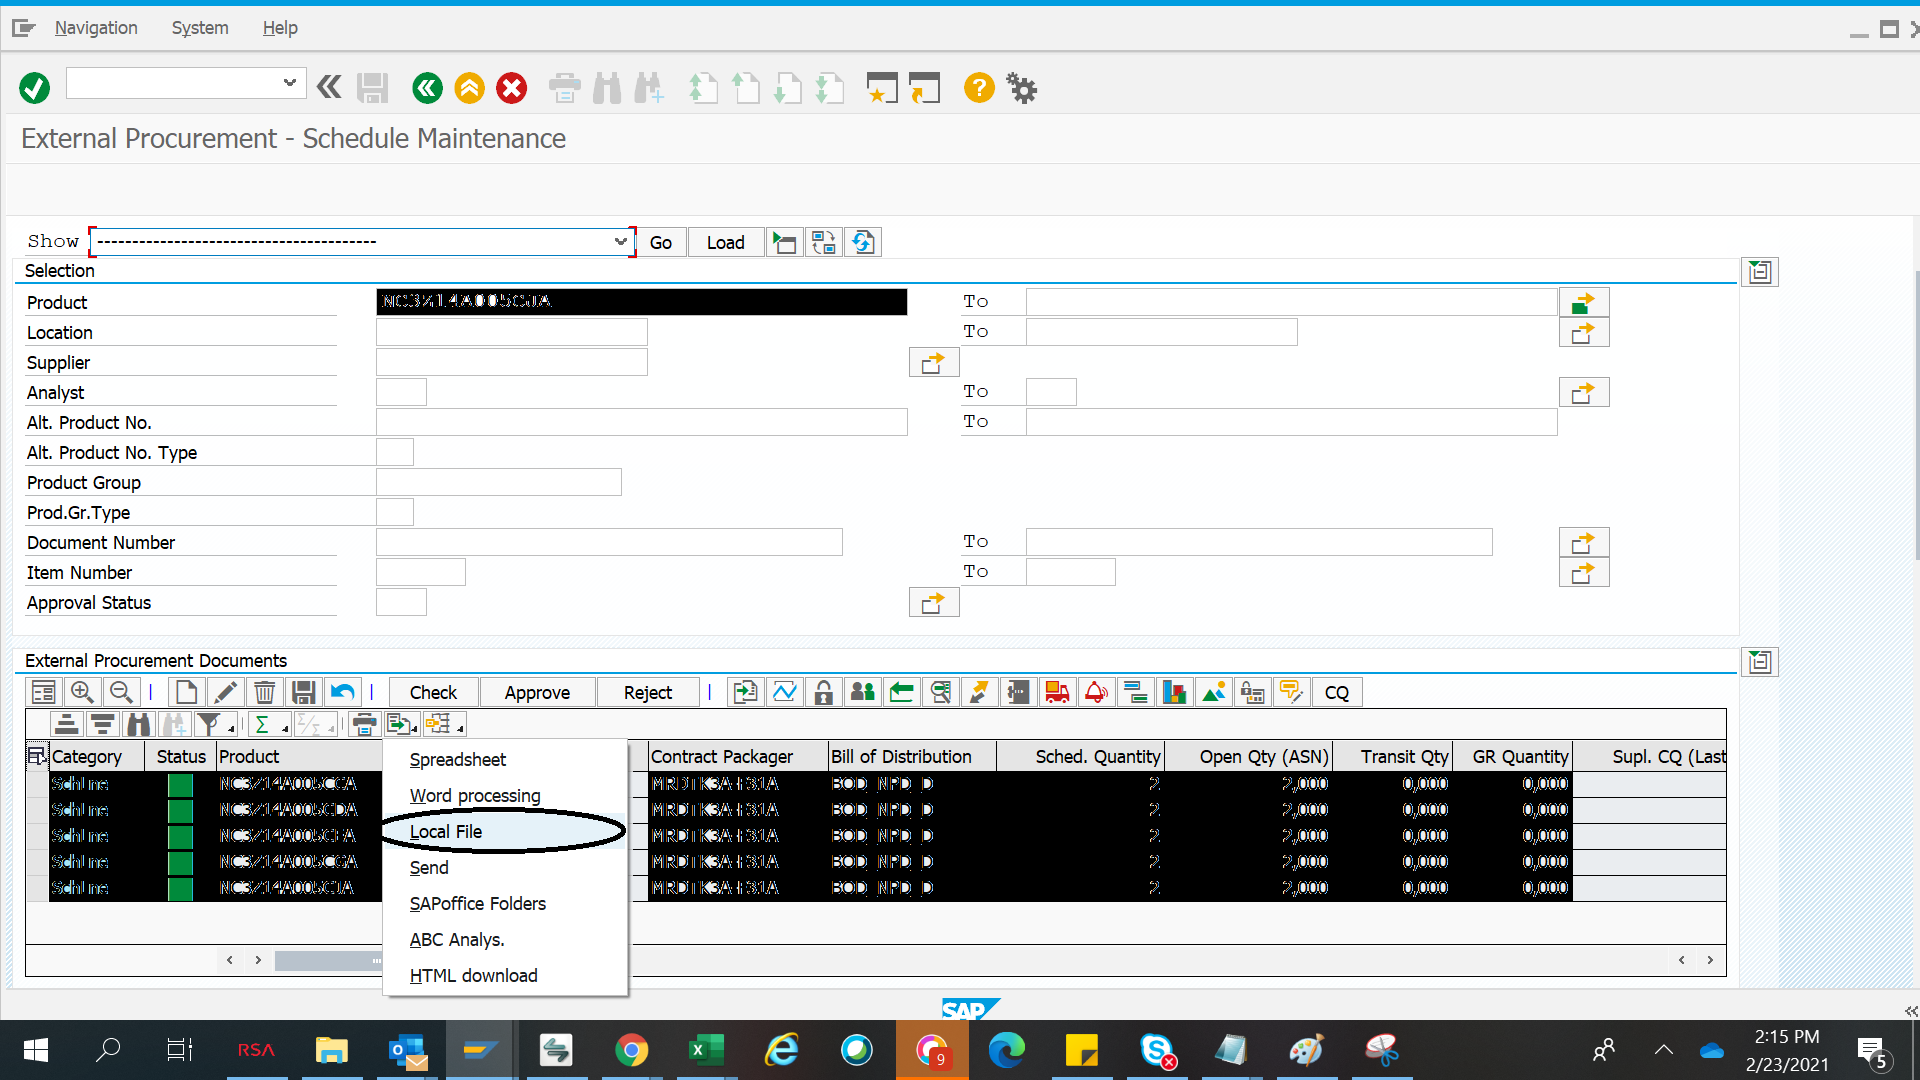Click the green Enter checkmark icon

(x=34, y=88)
